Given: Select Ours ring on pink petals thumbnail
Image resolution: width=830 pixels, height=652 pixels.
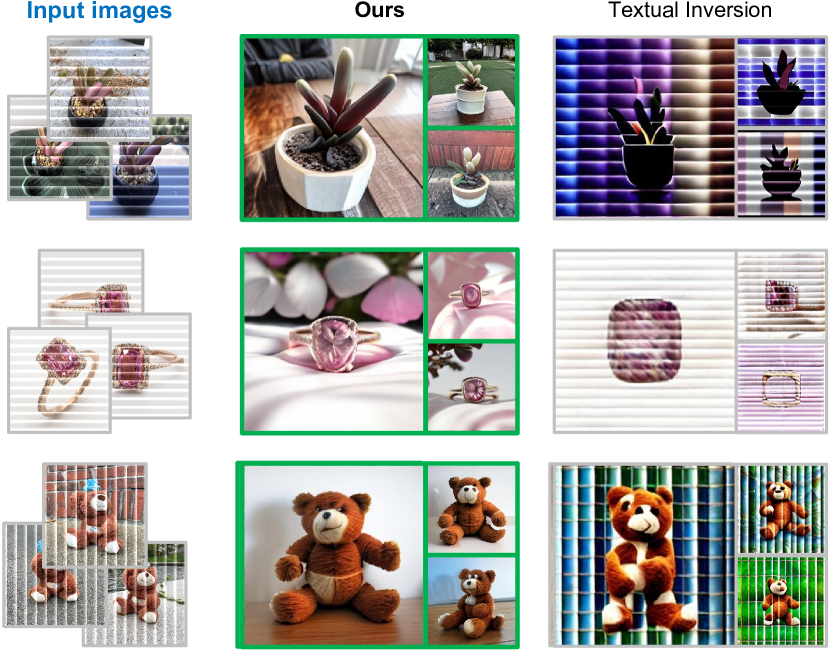Looking at the screenshot, I should (x=472, y=295).
